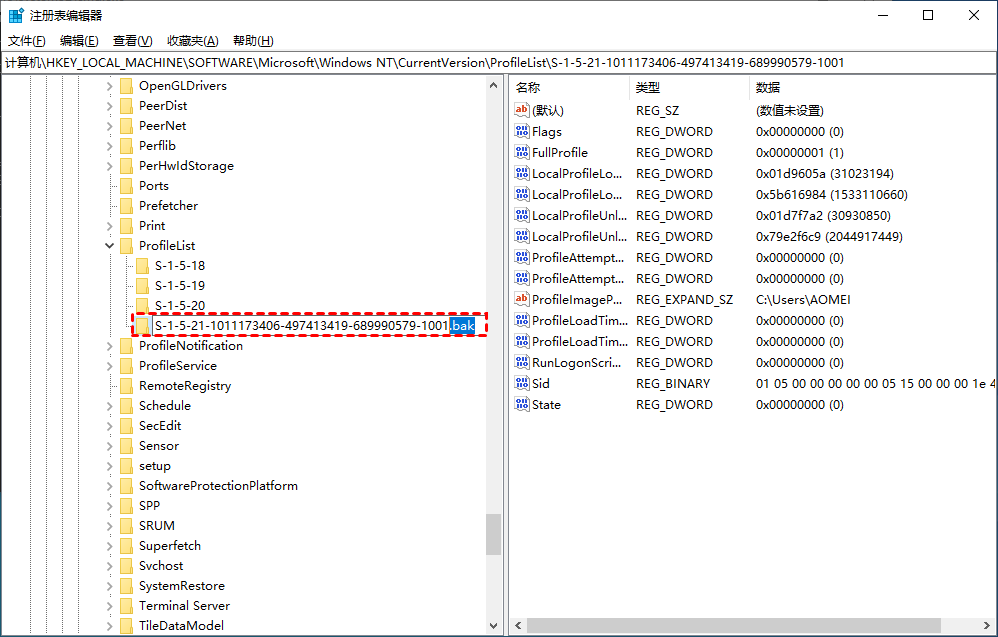Viewport: 998px width, 637px height.
Task: Click the SystemRestore folder icon
Action: 127,586
